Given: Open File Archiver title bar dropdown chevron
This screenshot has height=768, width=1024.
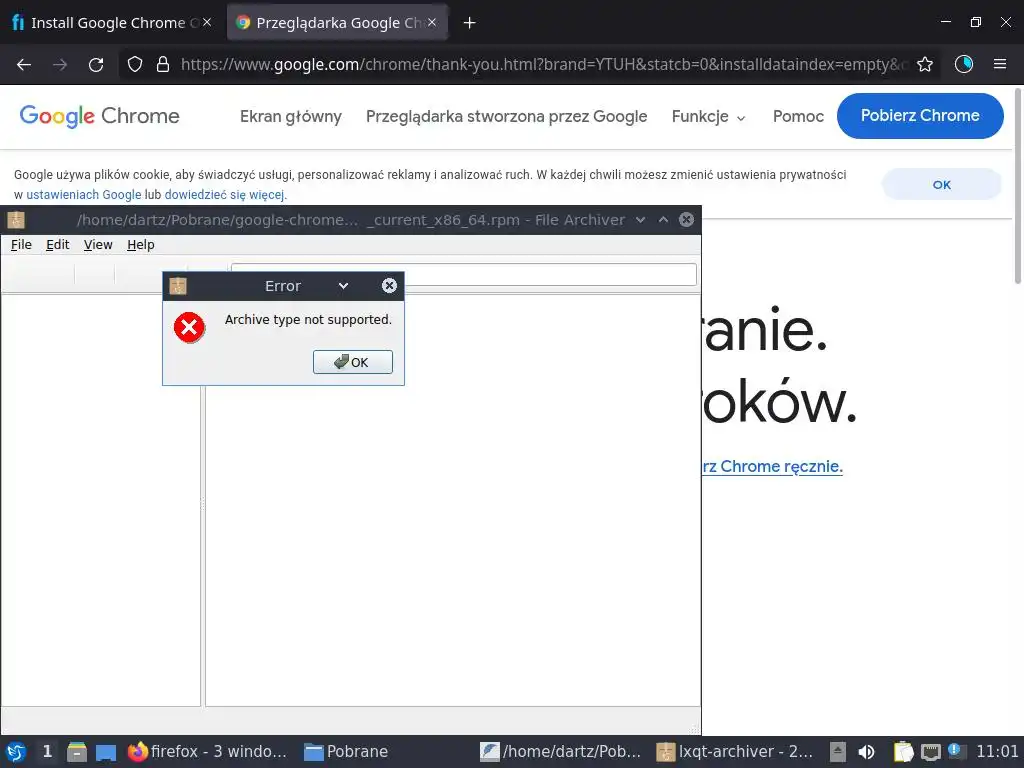Looking at the screenshot, I should [641, 219].
